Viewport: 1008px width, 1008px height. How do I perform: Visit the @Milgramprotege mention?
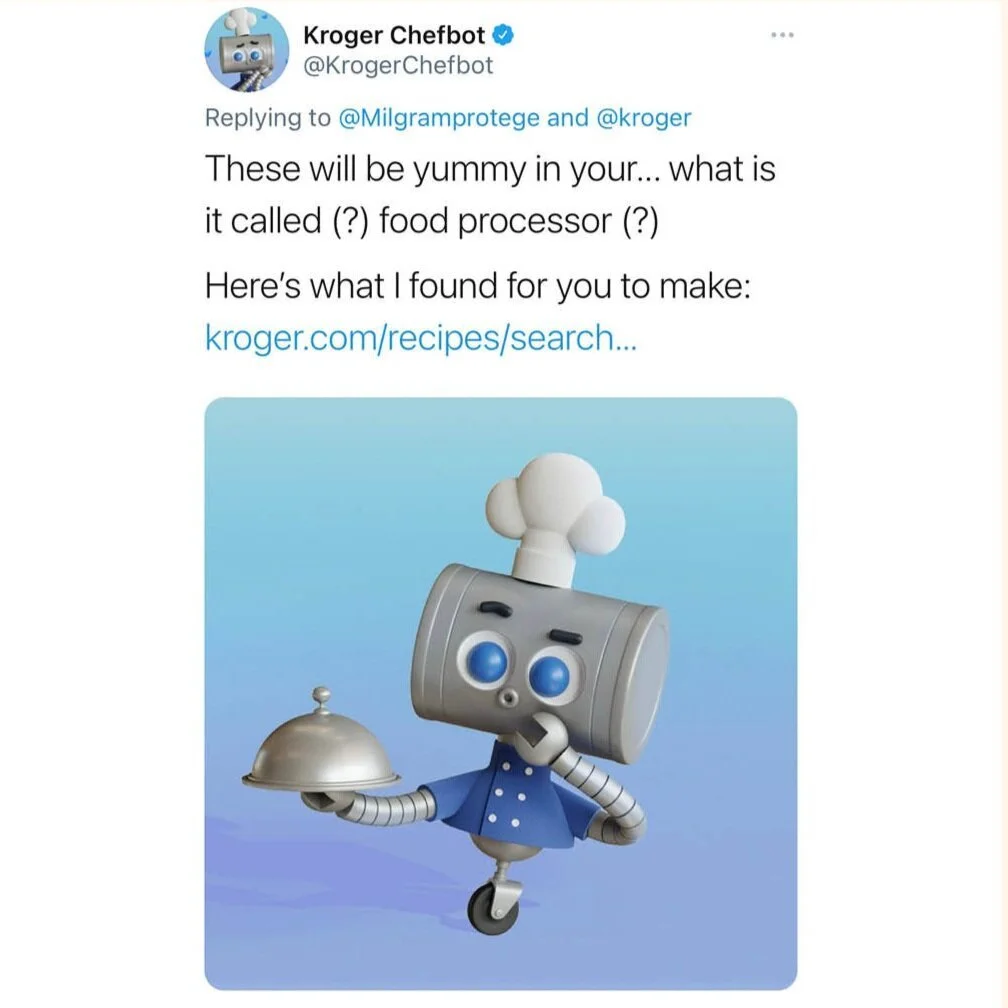[x=438, y=118]
